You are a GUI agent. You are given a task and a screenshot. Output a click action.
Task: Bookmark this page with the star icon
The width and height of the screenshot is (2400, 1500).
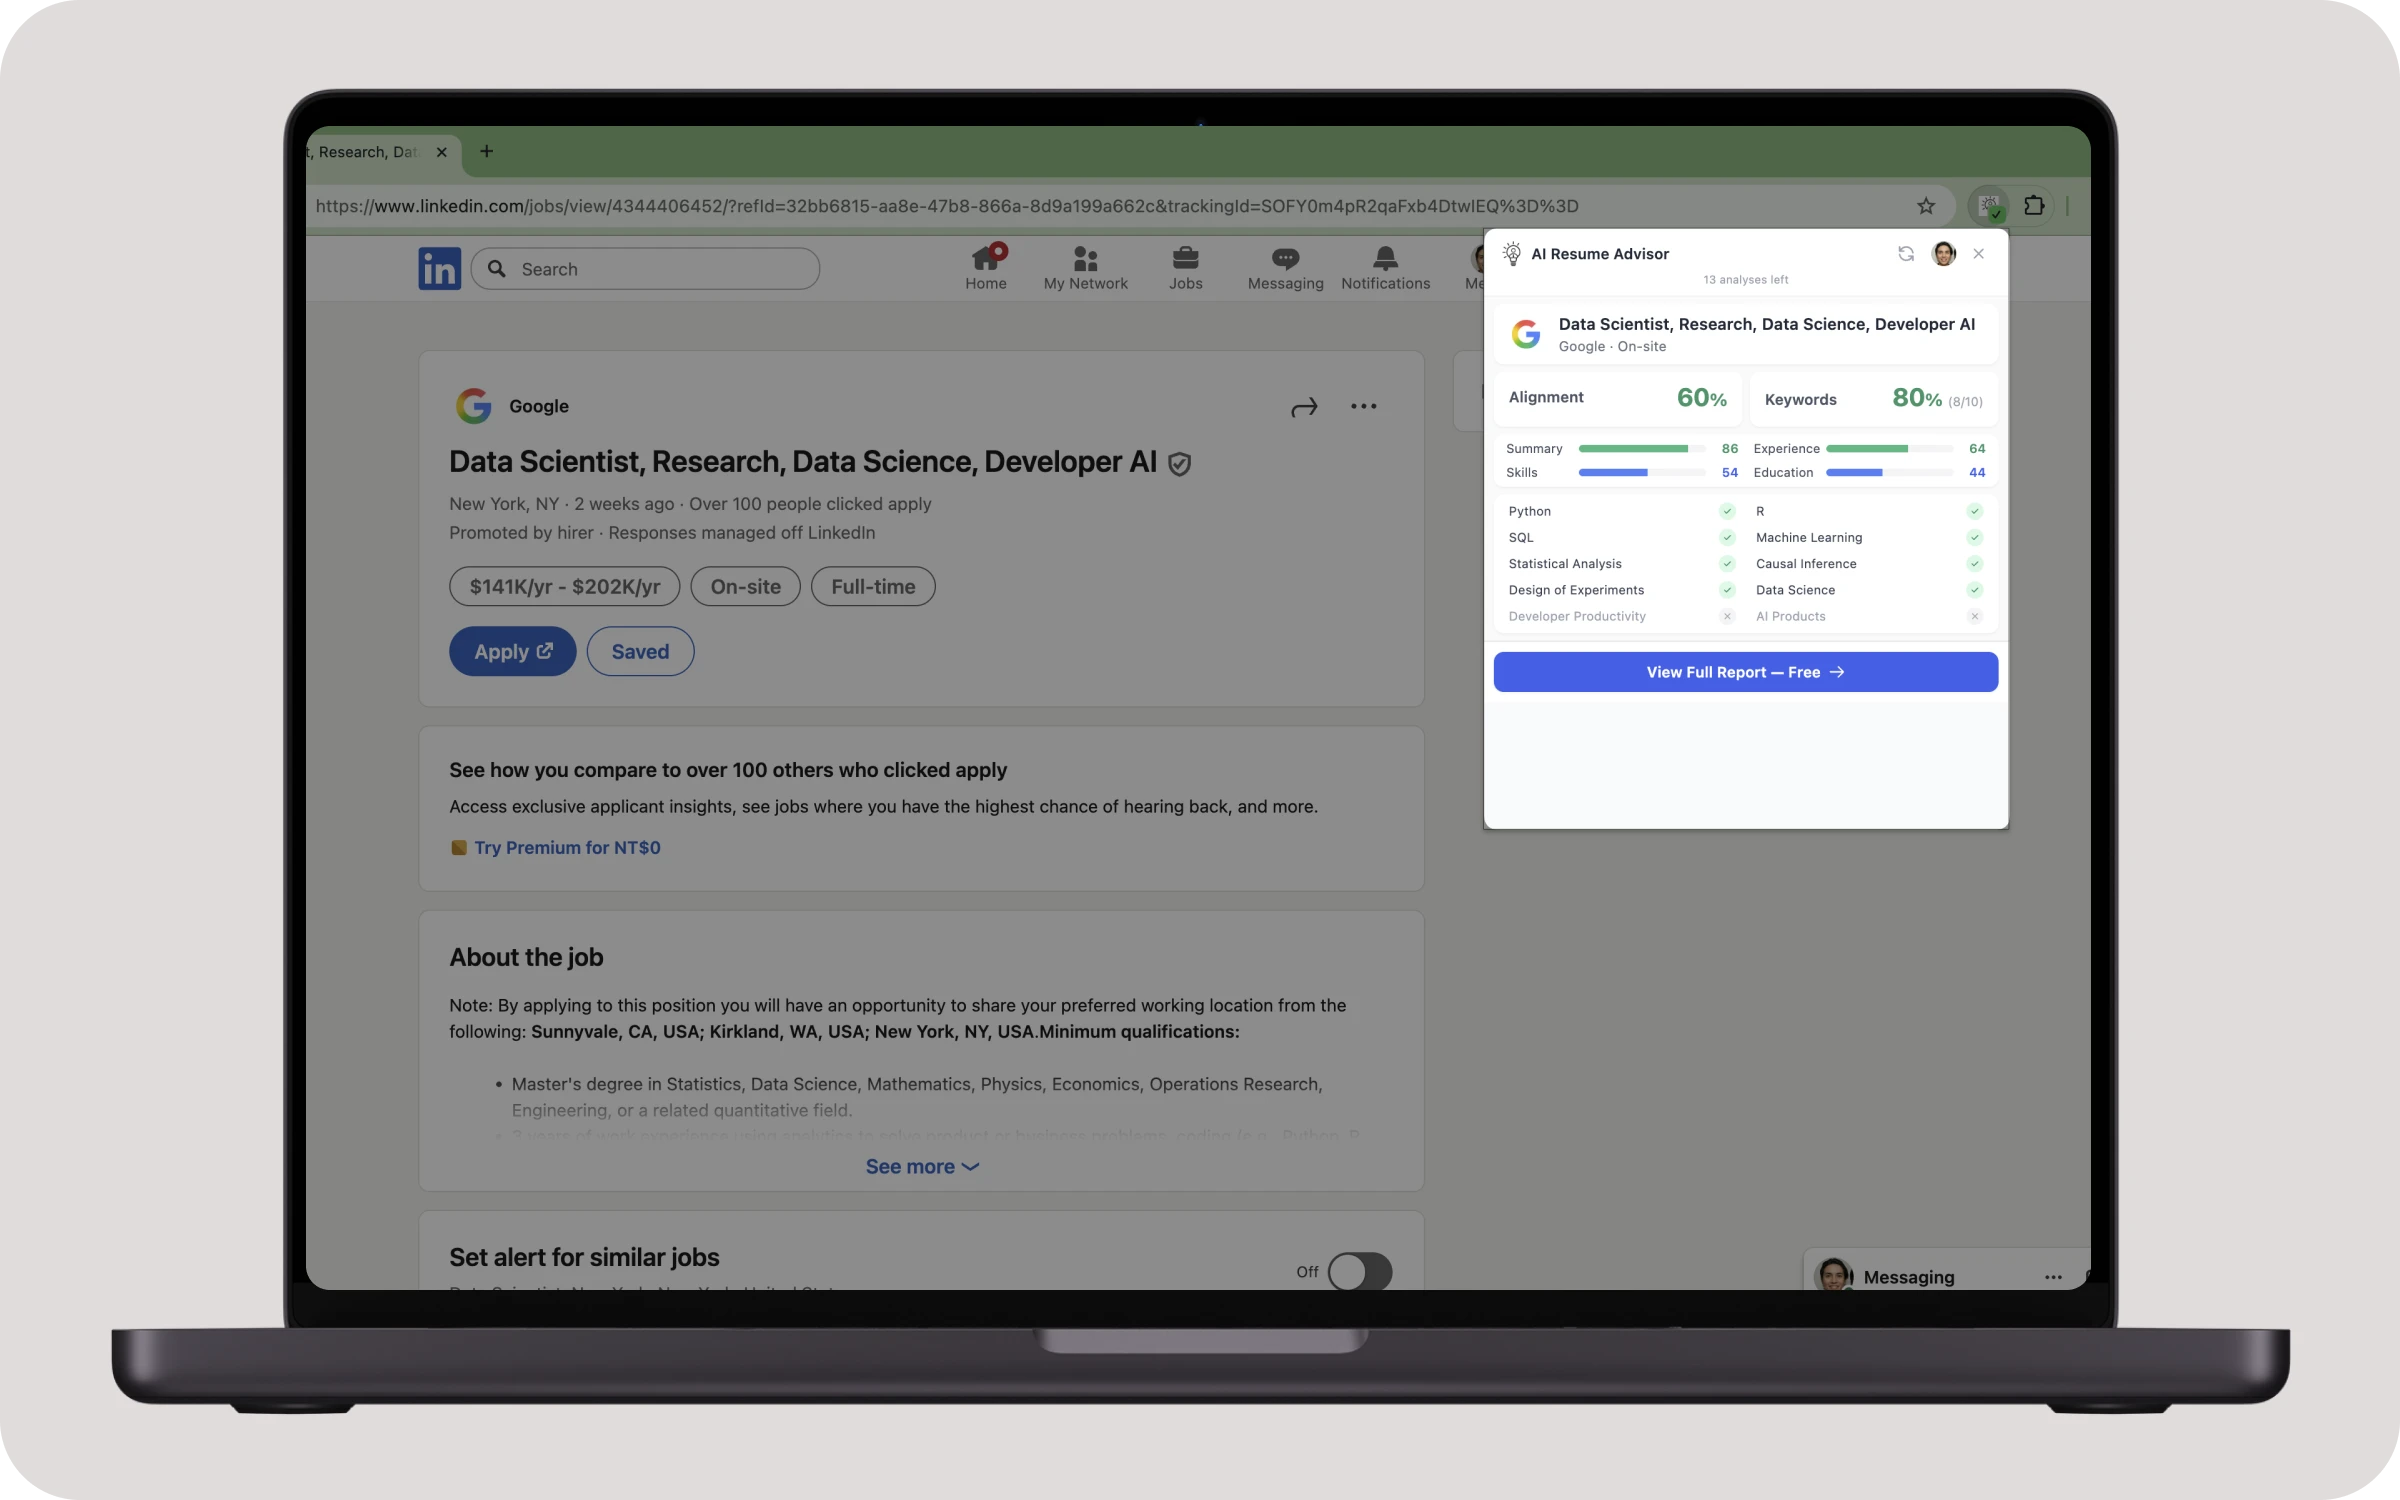click(x=1926, y=206)
